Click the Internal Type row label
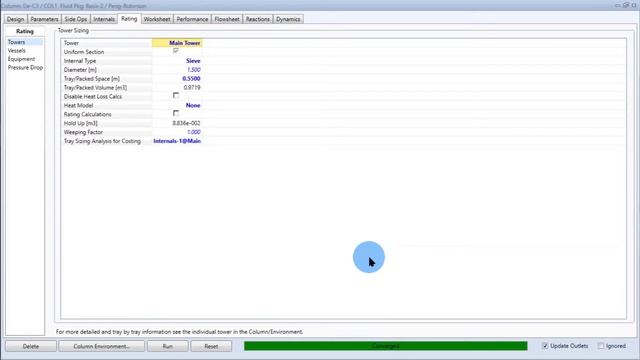Screen dimensions: 640x360 (80, 61)
